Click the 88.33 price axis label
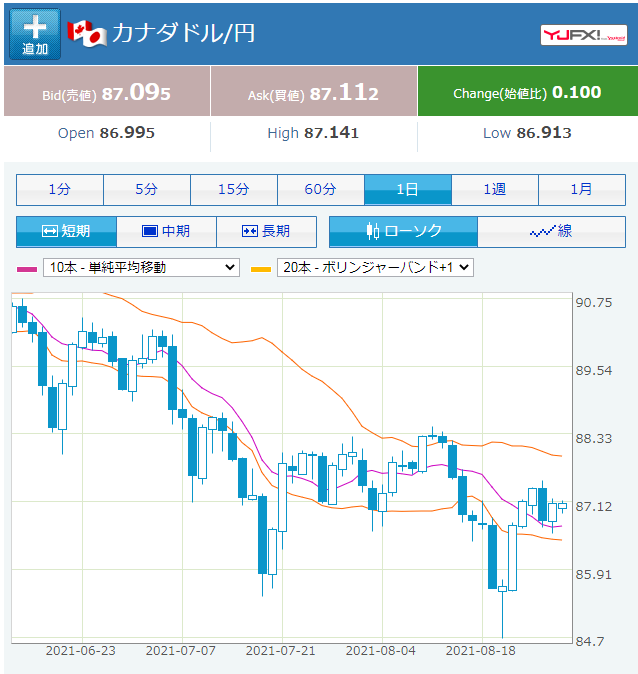Screen dimensions: 638x674 click(594, 438)
